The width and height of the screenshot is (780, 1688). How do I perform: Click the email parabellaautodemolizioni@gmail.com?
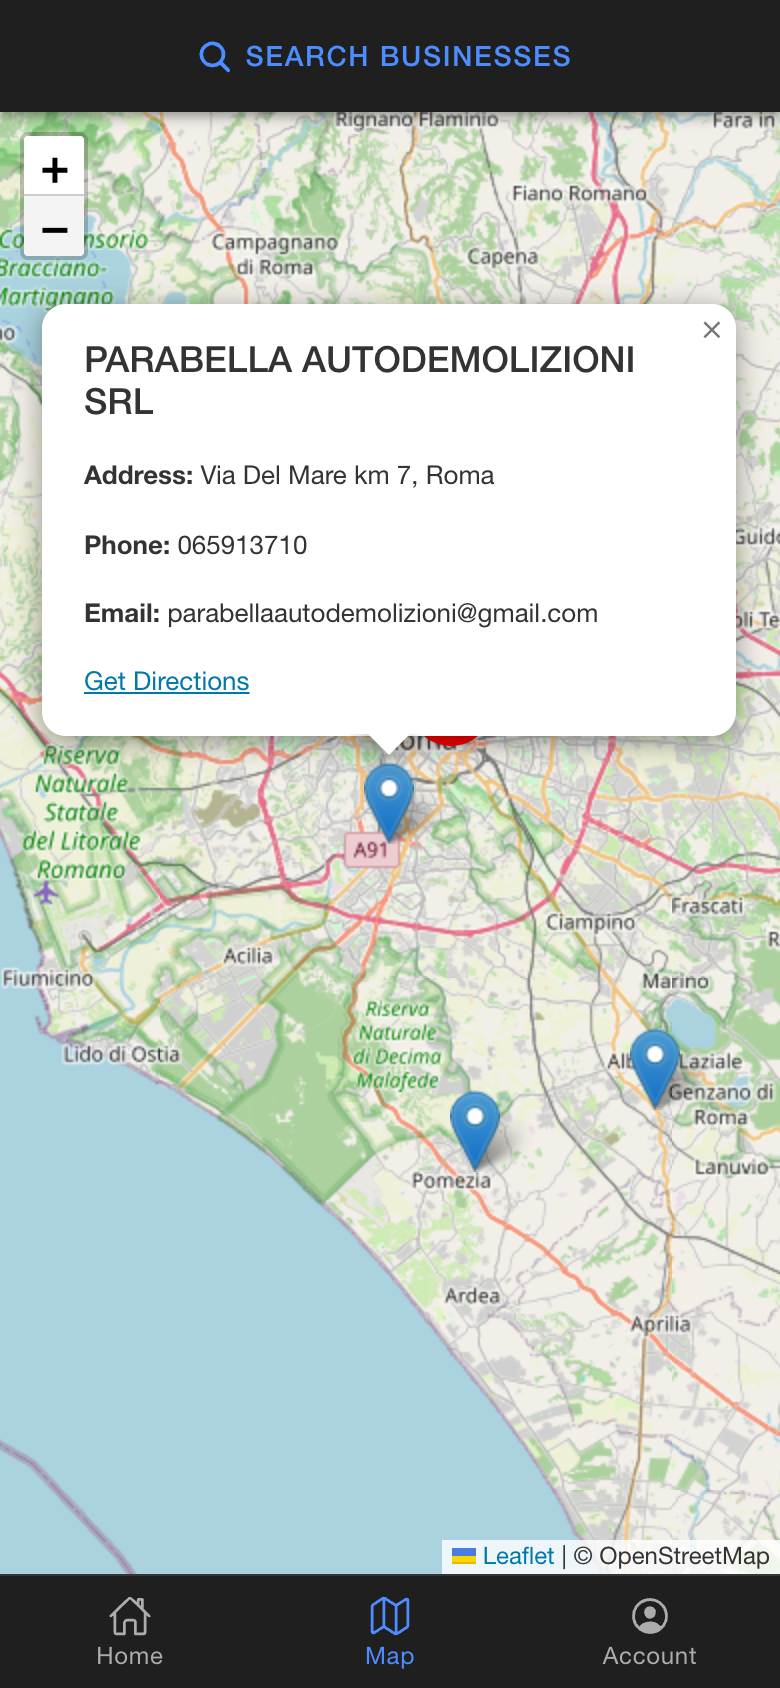(x=382, y=613)
